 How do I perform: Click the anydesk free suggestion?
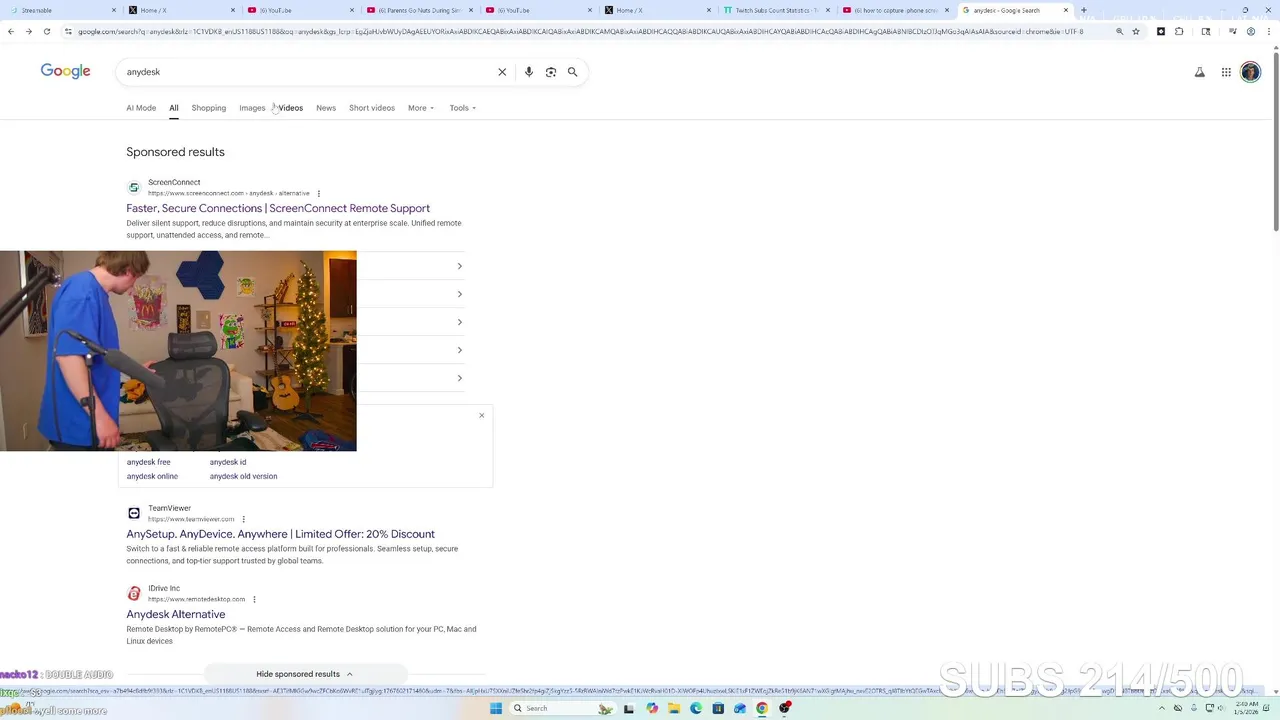(149, 462)
